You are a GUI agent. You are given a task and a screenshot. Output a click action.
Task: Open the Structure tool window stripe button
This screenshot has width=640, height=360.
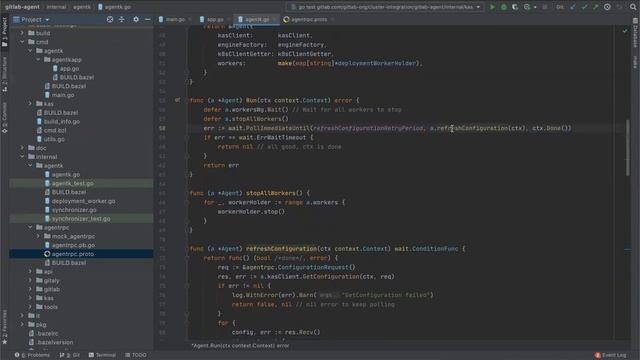[x=4, y=74]
